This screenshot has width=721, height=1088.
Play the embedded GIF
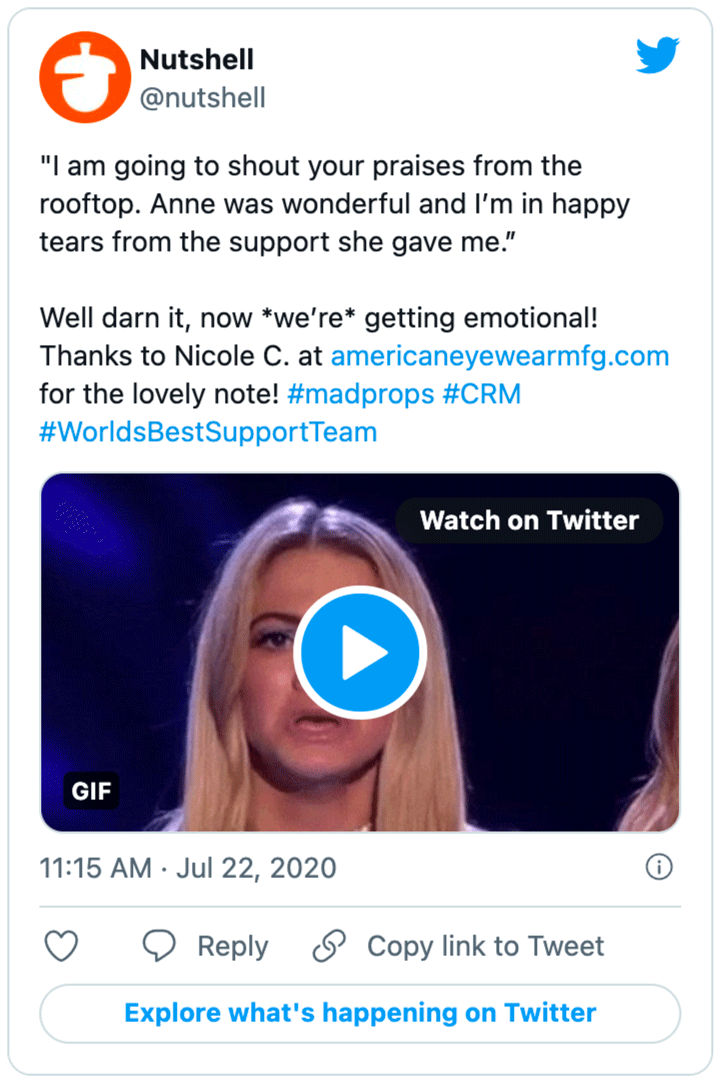pos(362,651)
